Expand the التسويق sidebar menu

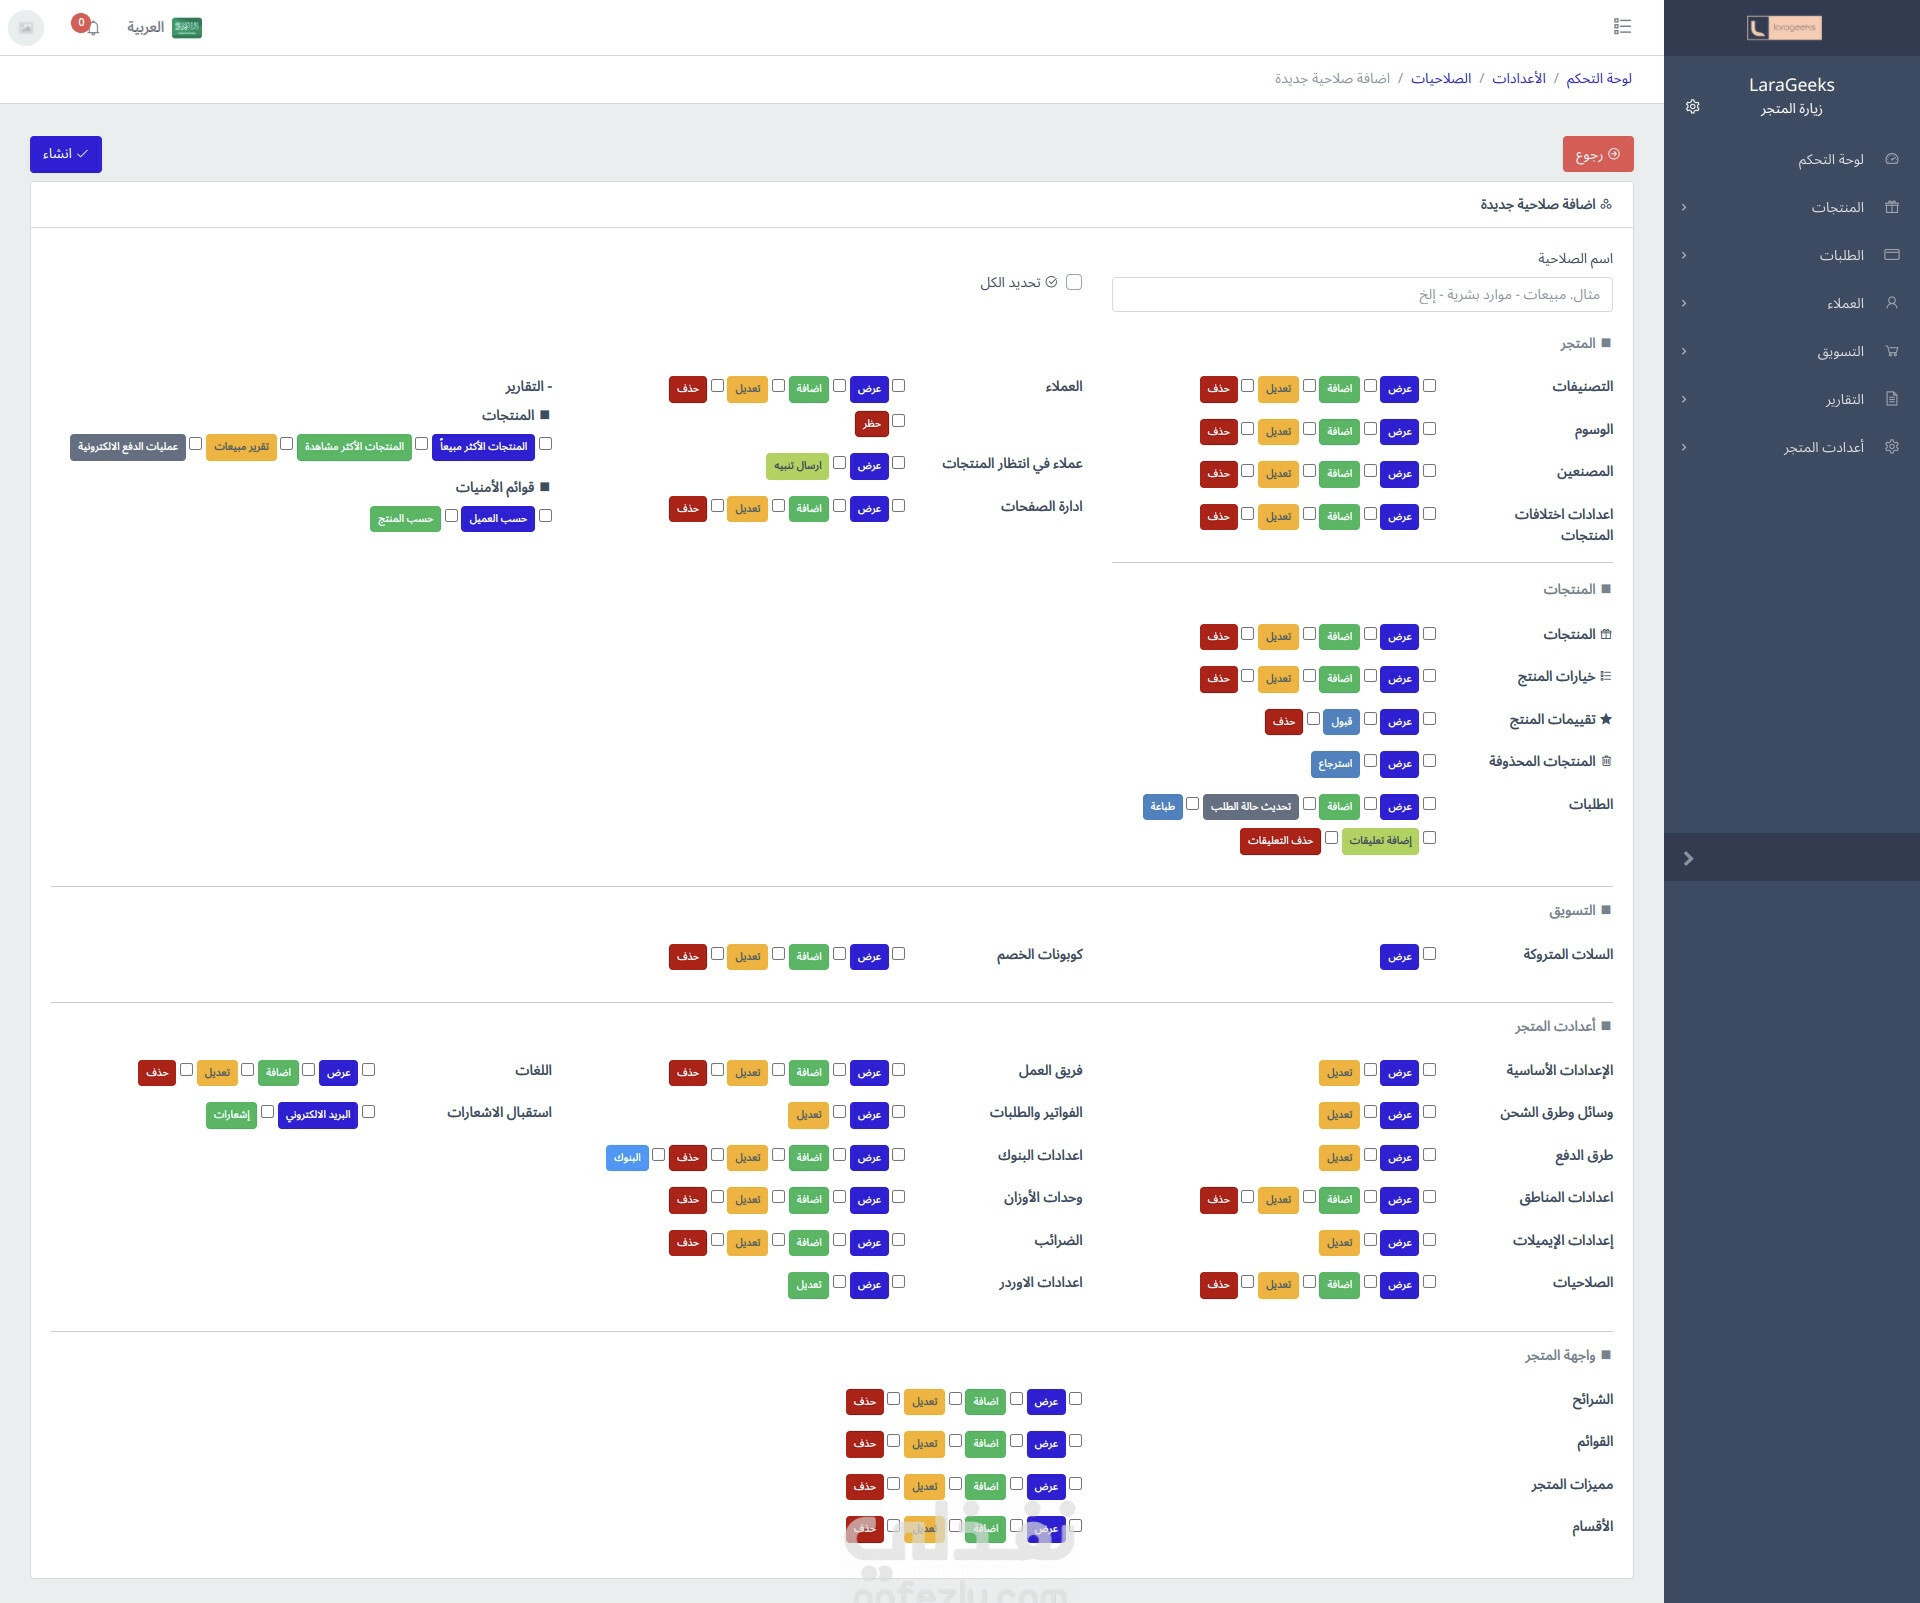(1840, 351)
